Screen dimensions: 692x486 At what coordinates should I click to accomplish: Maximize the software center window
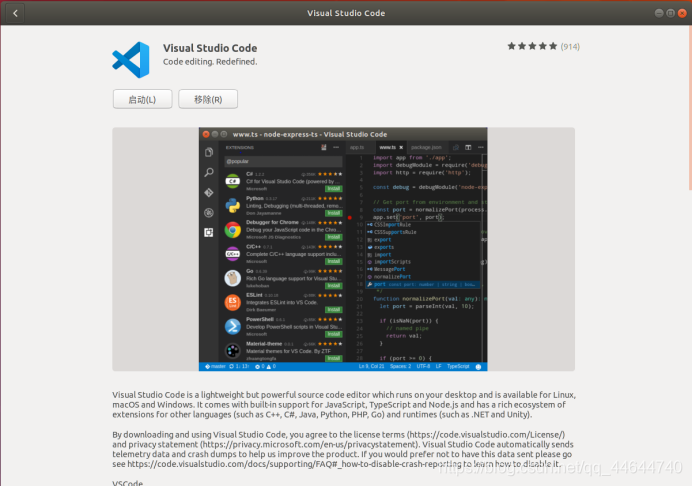coord(670,13)
